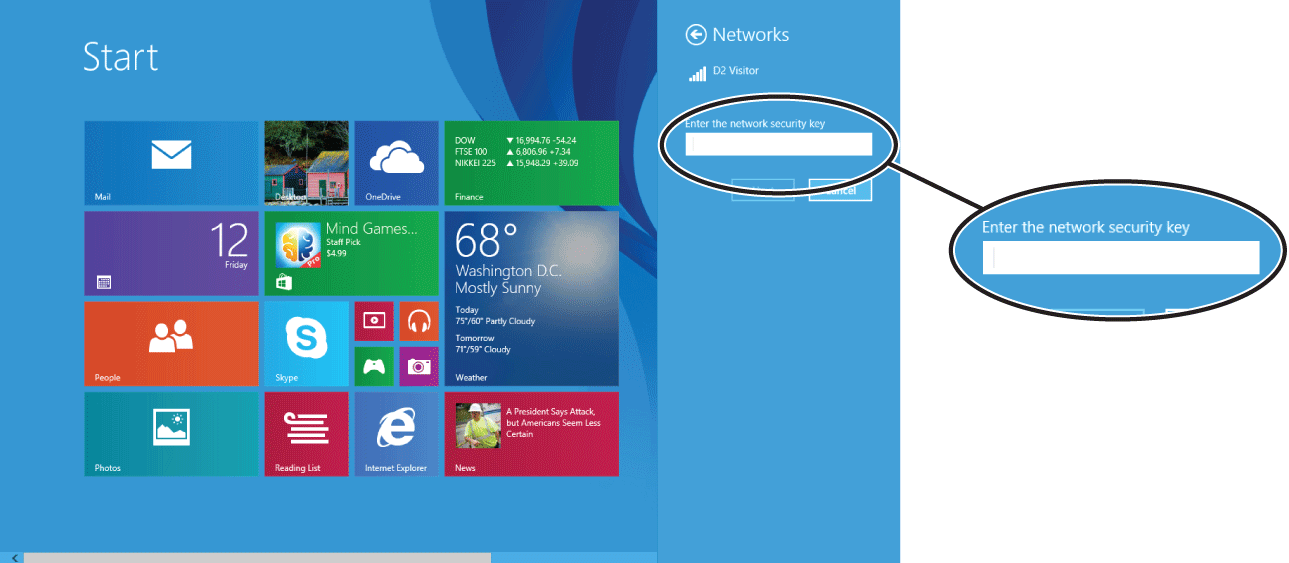Open the Calendar tile showing 12 Friday

171,253
